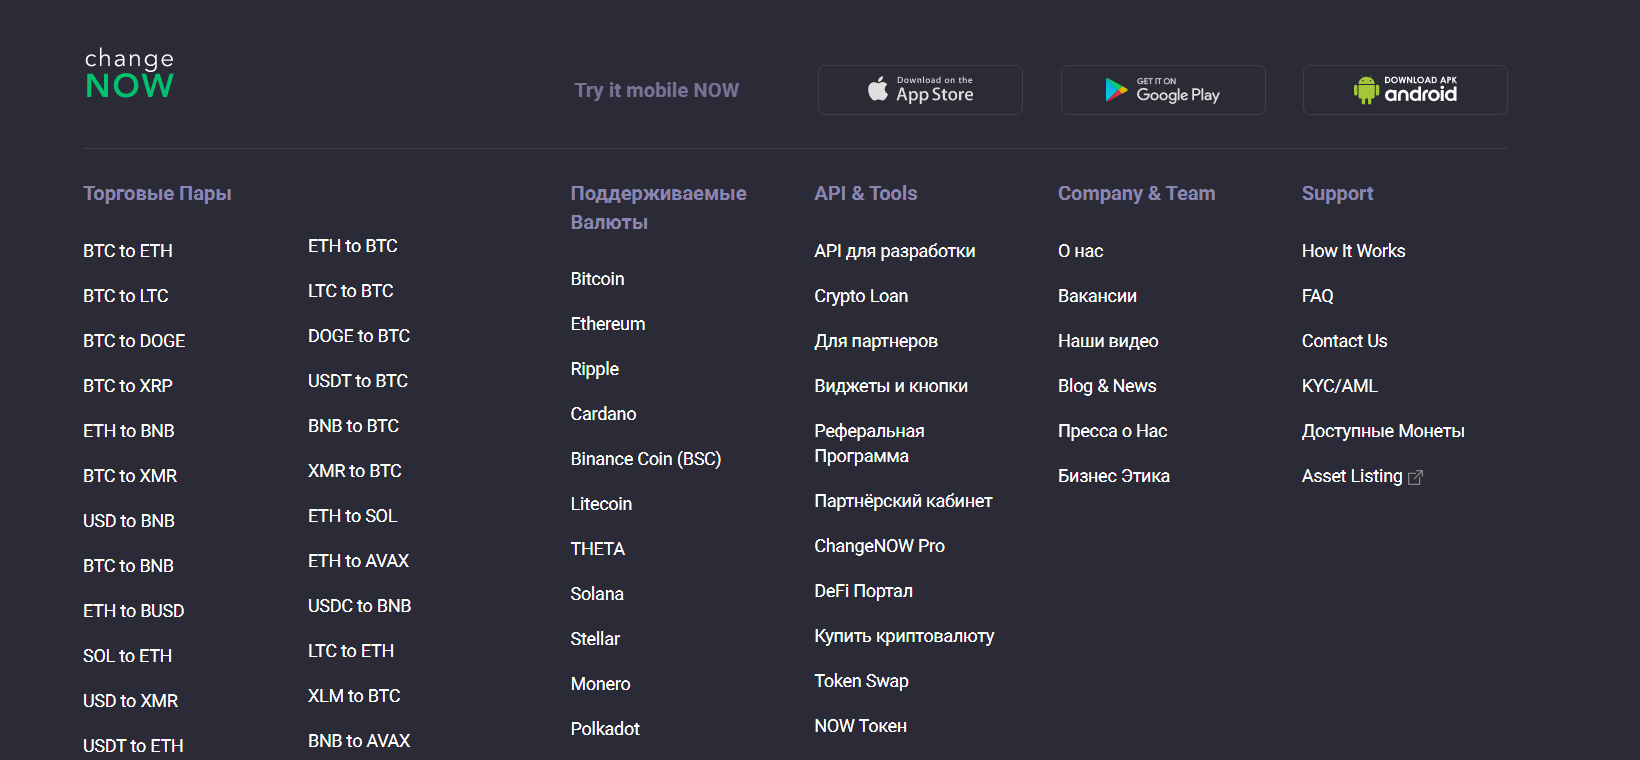
Task: Open the LTC to BTC pair
Action: click(x=351, y=291)
